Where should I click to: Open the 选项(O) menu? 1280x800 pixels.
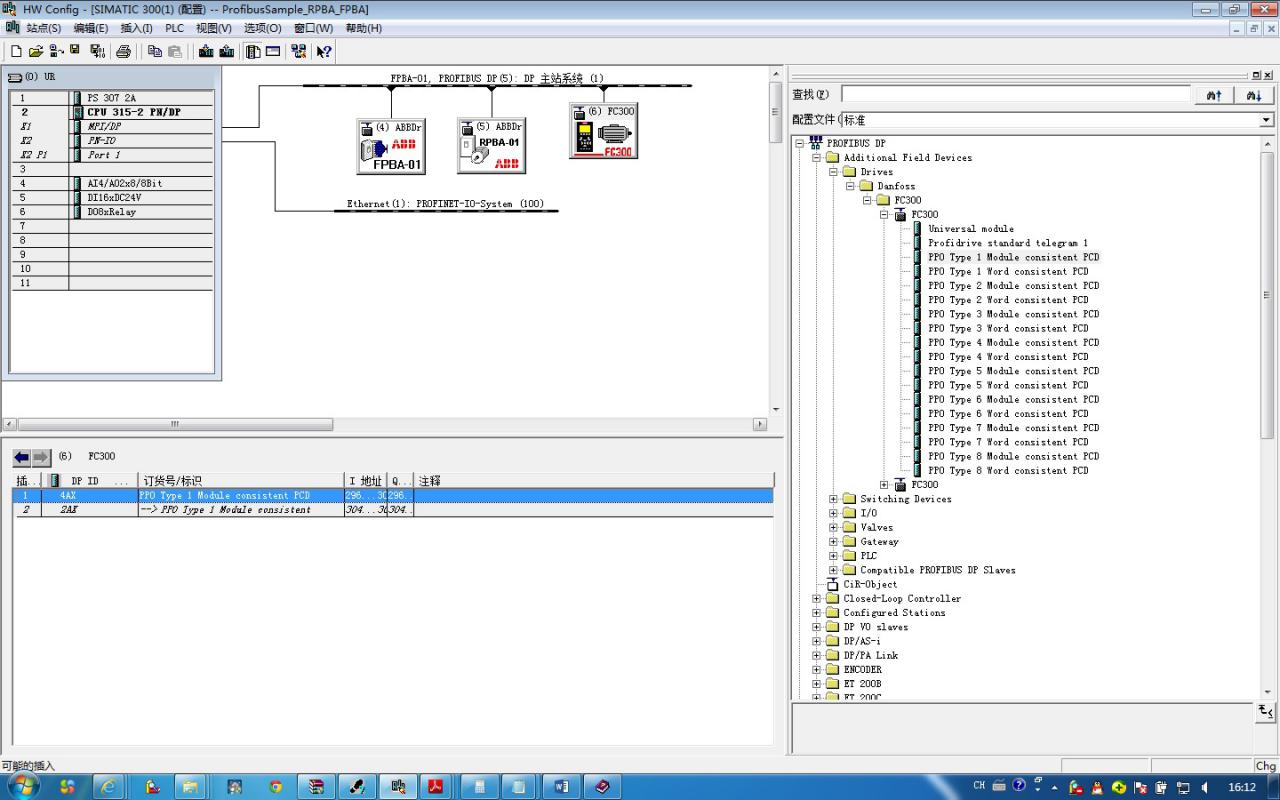263,28
